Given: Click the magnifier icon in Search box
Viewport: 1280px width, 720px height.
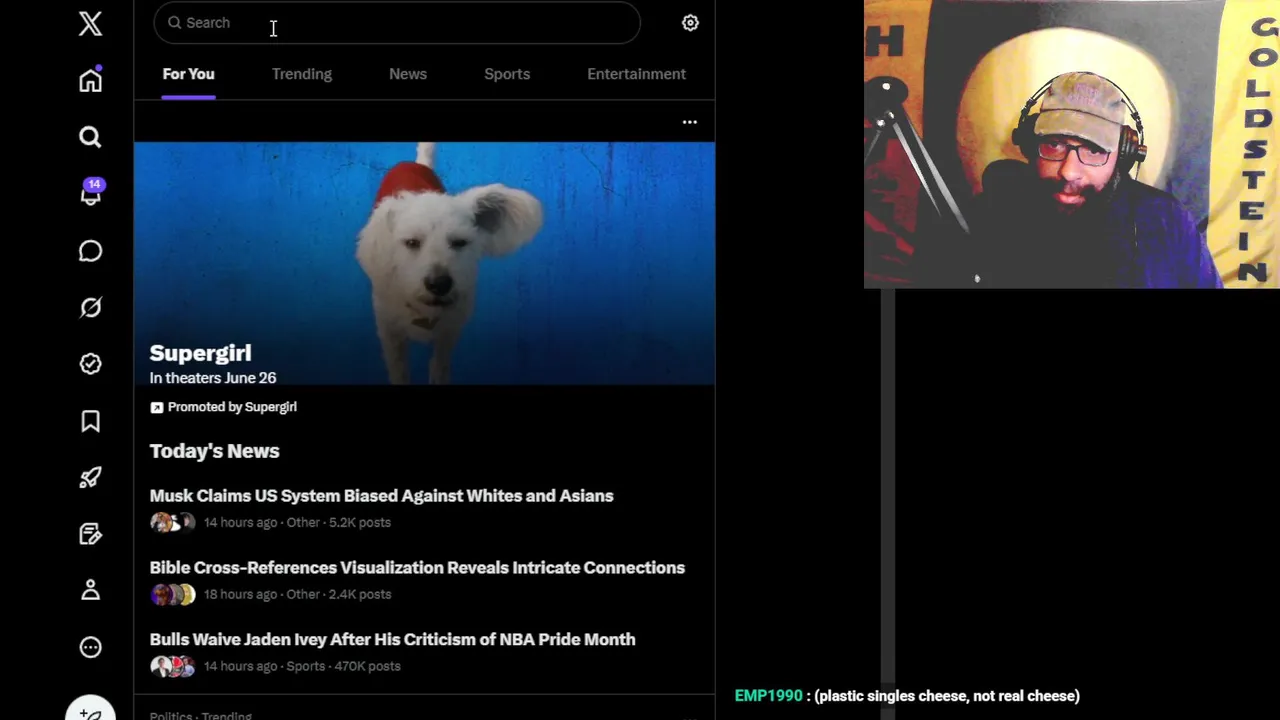Looking at the screenshot, I should click(x=174, y=22).
